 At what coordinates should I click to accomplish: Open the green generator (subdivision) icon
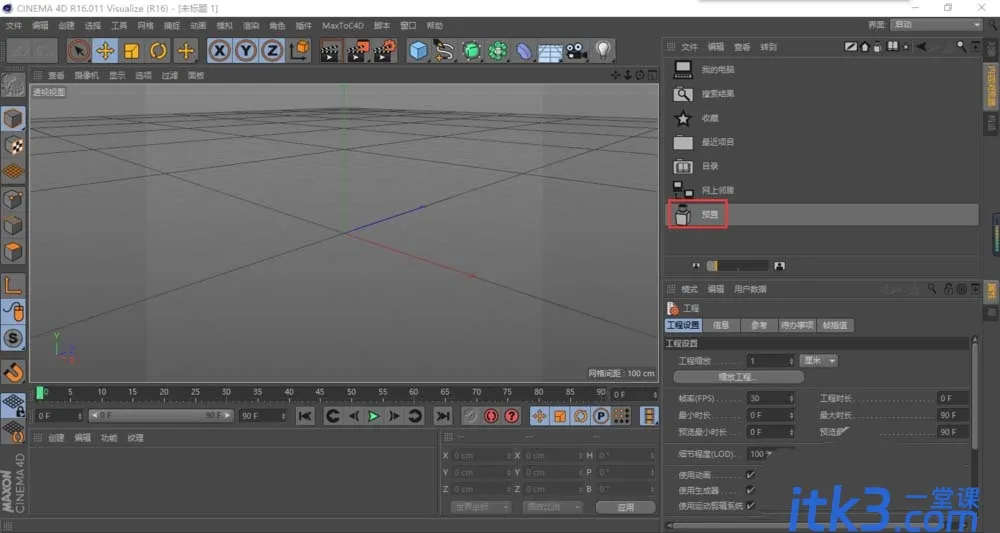pyautogui.click(x=471, y=51)
